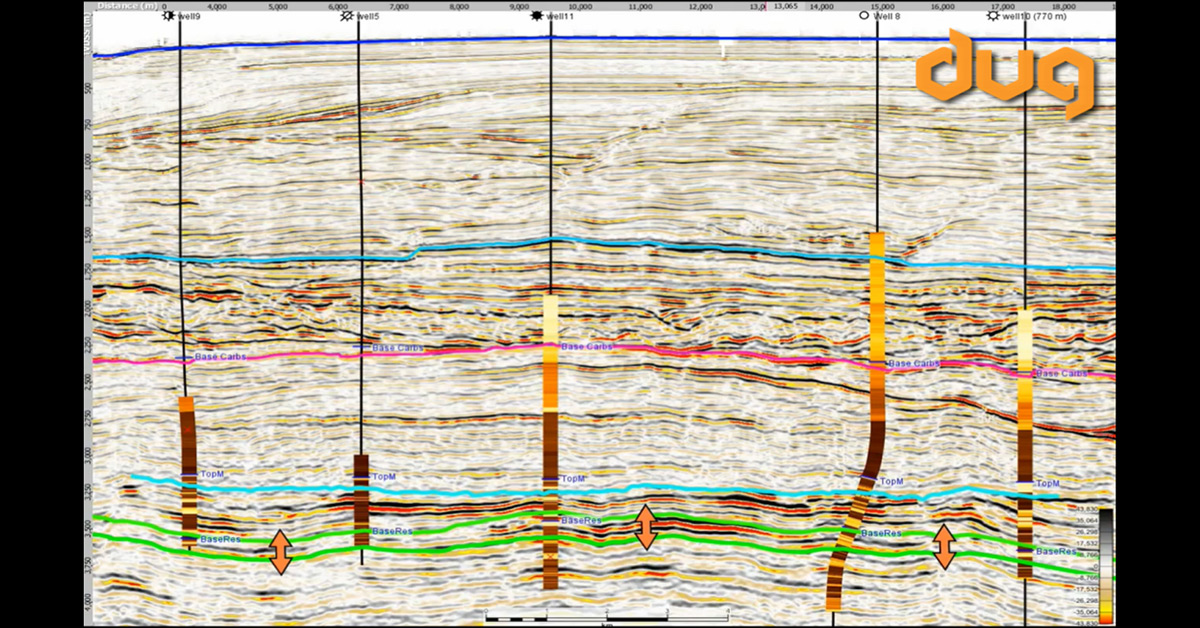The width and height of the screenshot is (1200, 628).
Task: Click the orange double arrow between well9 and well5
Action: (x=280, y=551)
